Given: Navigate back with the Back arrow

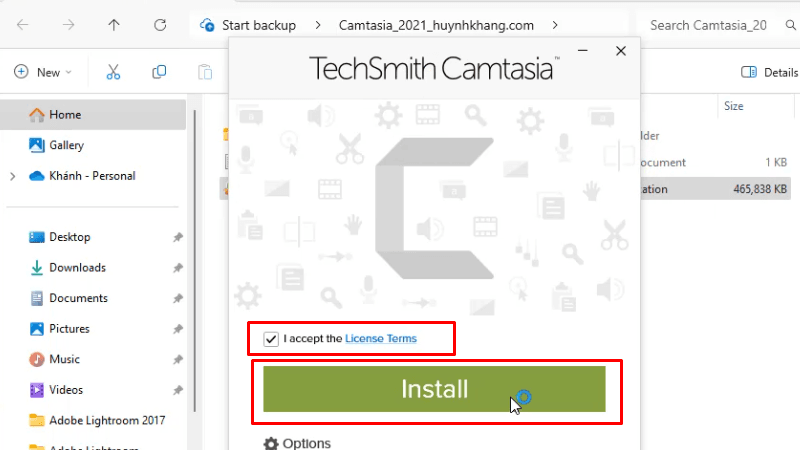Looking at the screenshot, I should [22, 24].
